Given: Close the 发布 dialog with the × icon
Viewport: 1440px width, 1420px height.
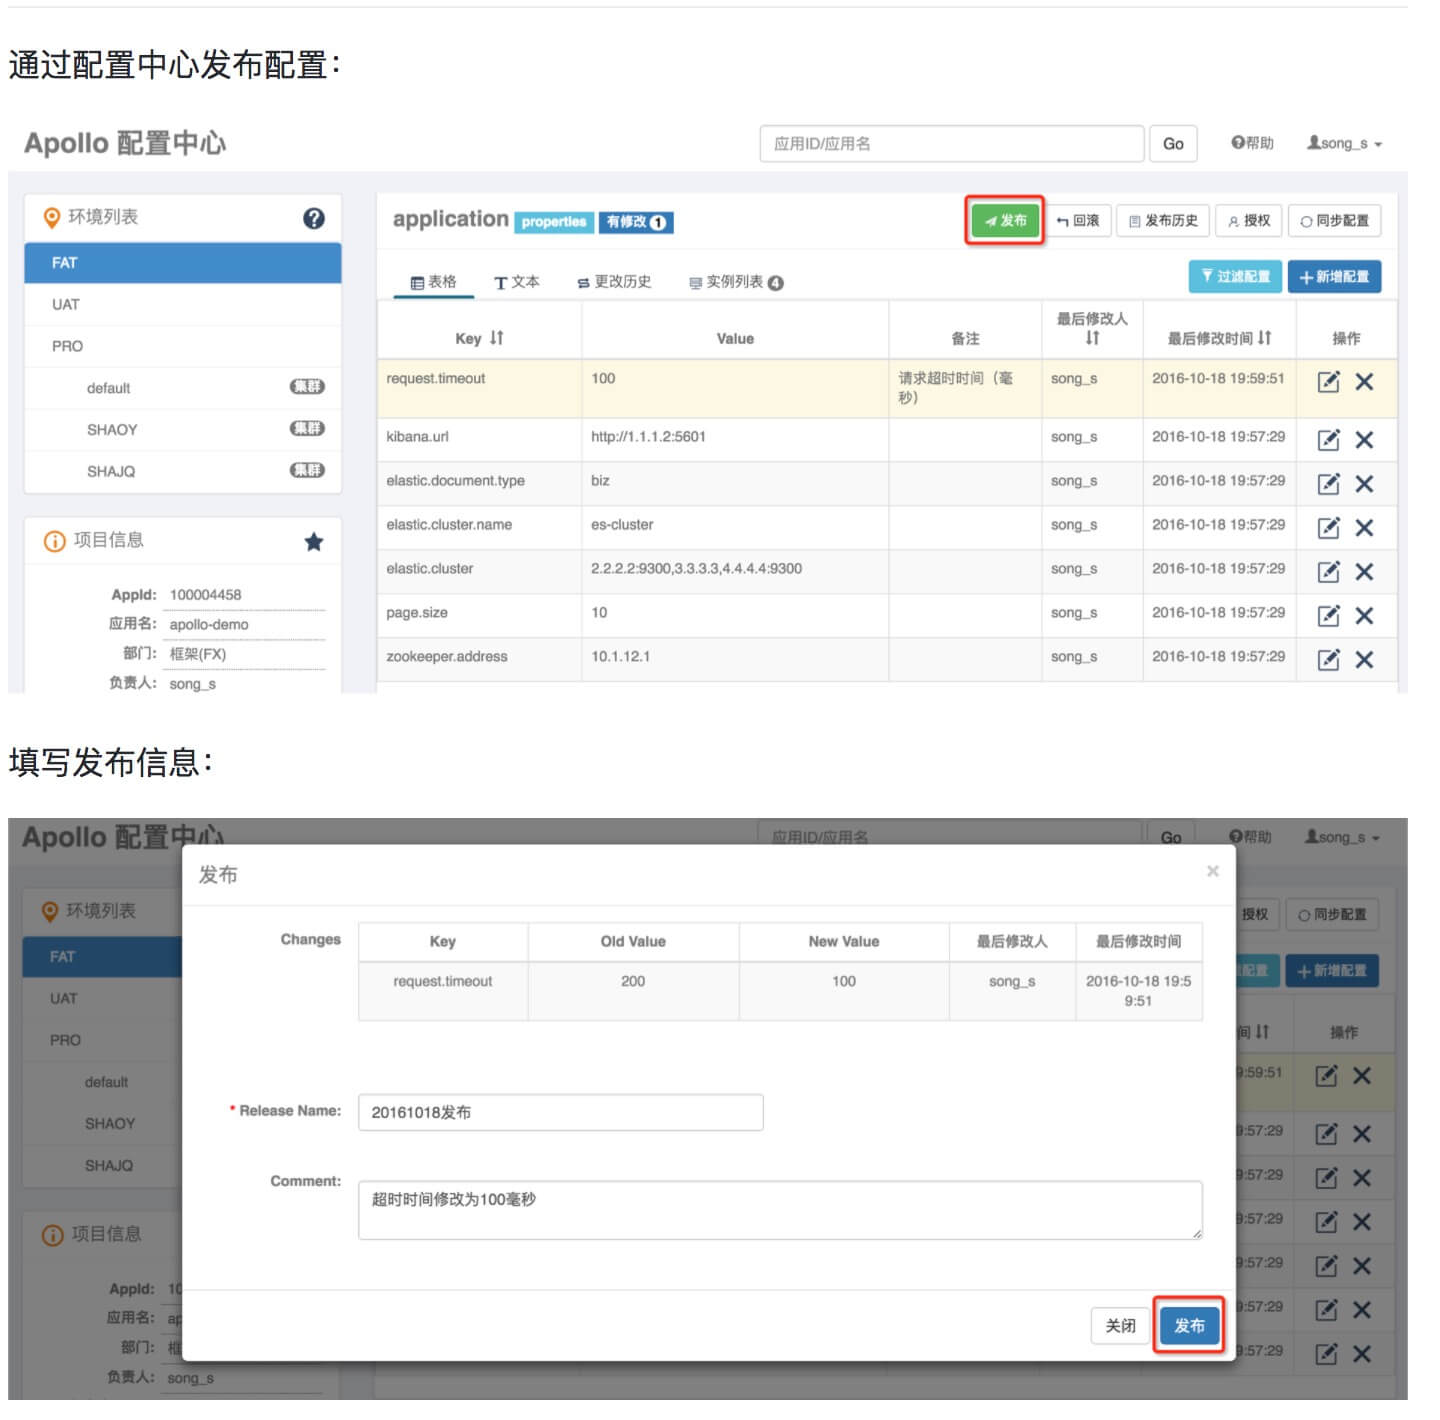Looking at the screenshot, I should (1213, 871).
